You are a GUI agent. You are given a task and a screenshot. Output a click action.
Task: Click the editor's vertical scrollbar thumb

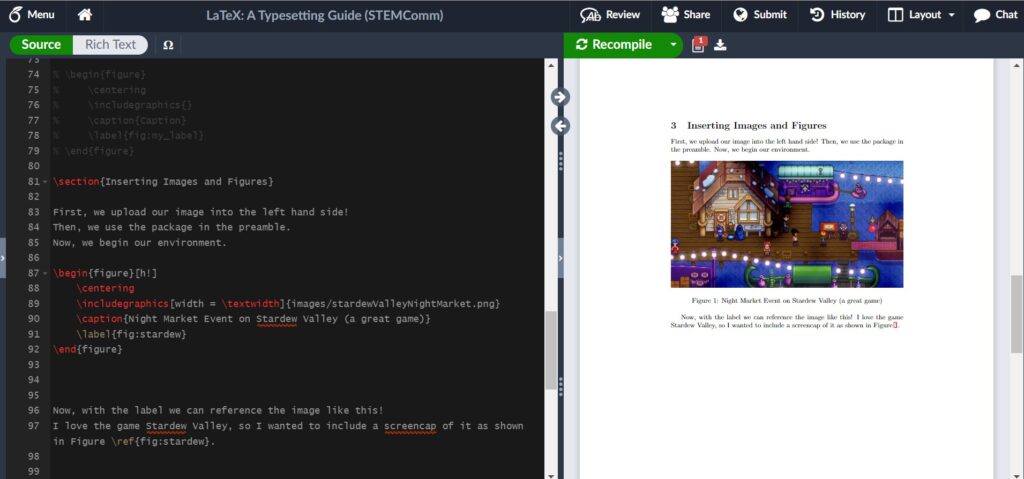(x=550, y=350)
